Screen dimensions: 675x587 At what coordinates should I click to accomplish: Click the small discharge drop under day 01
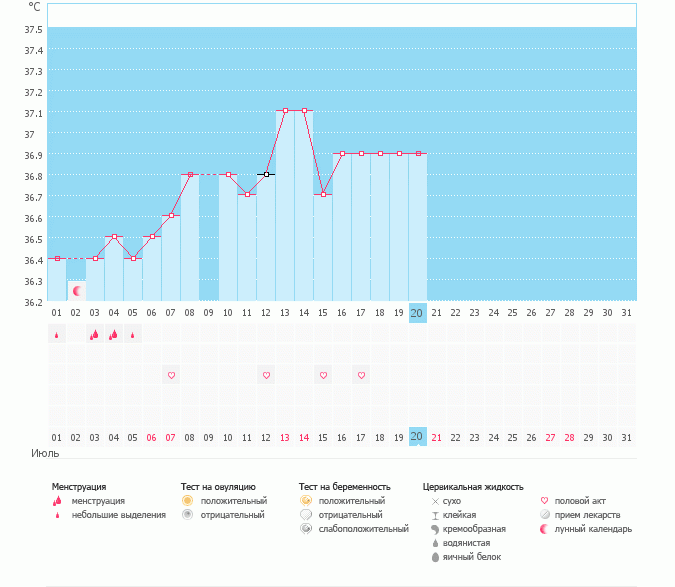[56, 335]
